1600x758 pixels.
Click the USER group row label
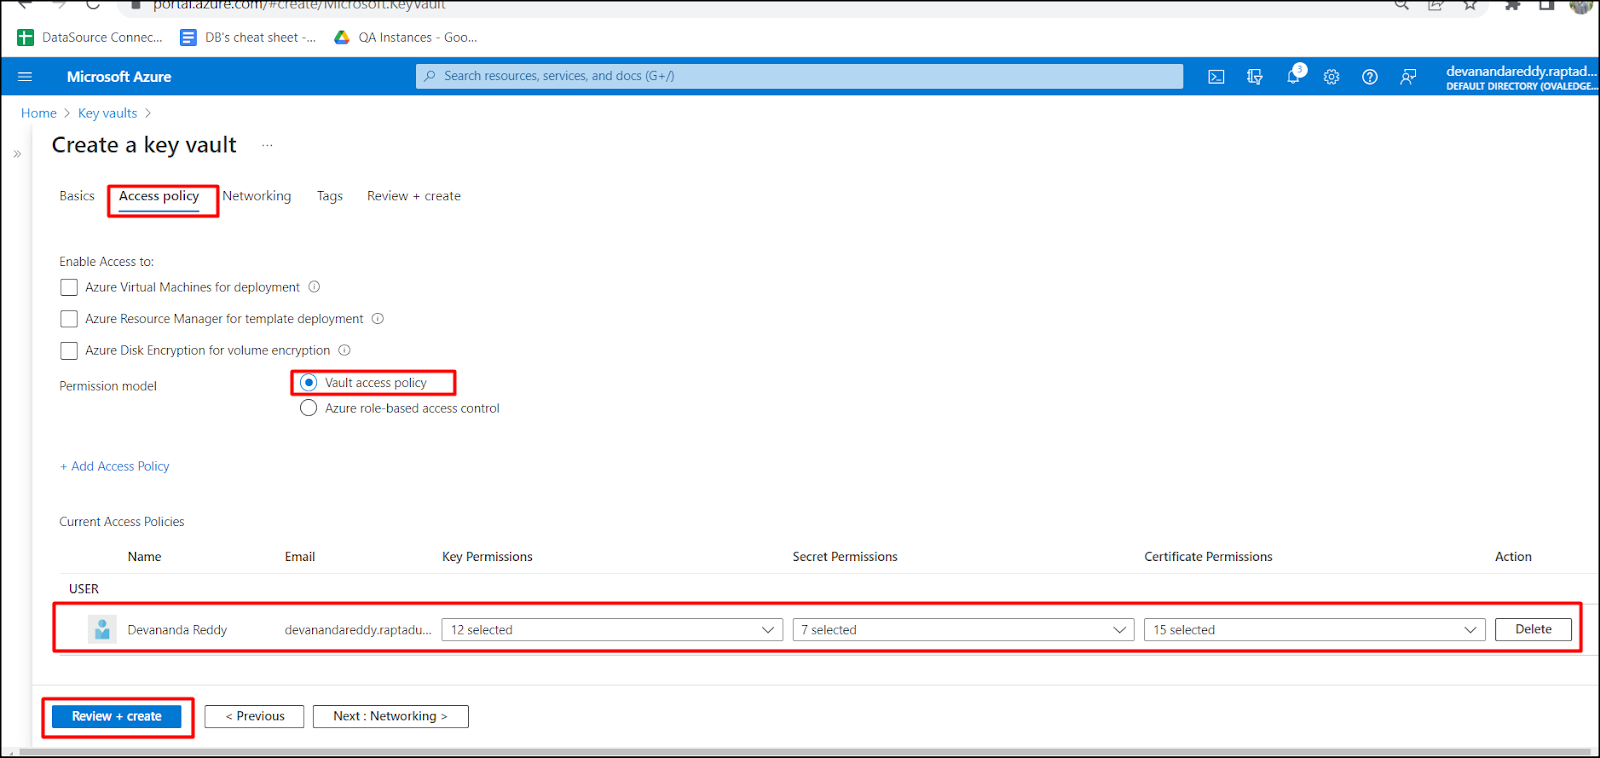tap(84, 589)
